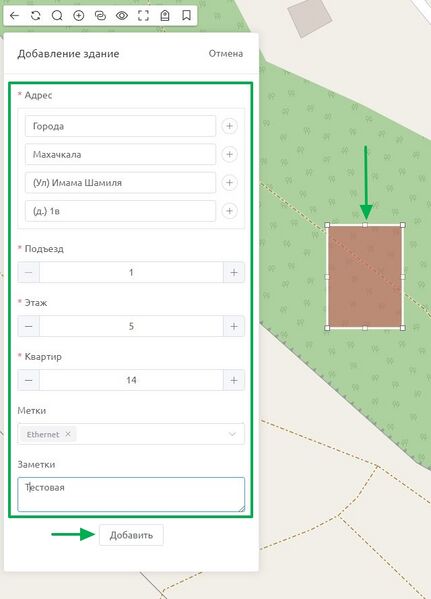Select the brown building rectangle on map

point(365,277)
